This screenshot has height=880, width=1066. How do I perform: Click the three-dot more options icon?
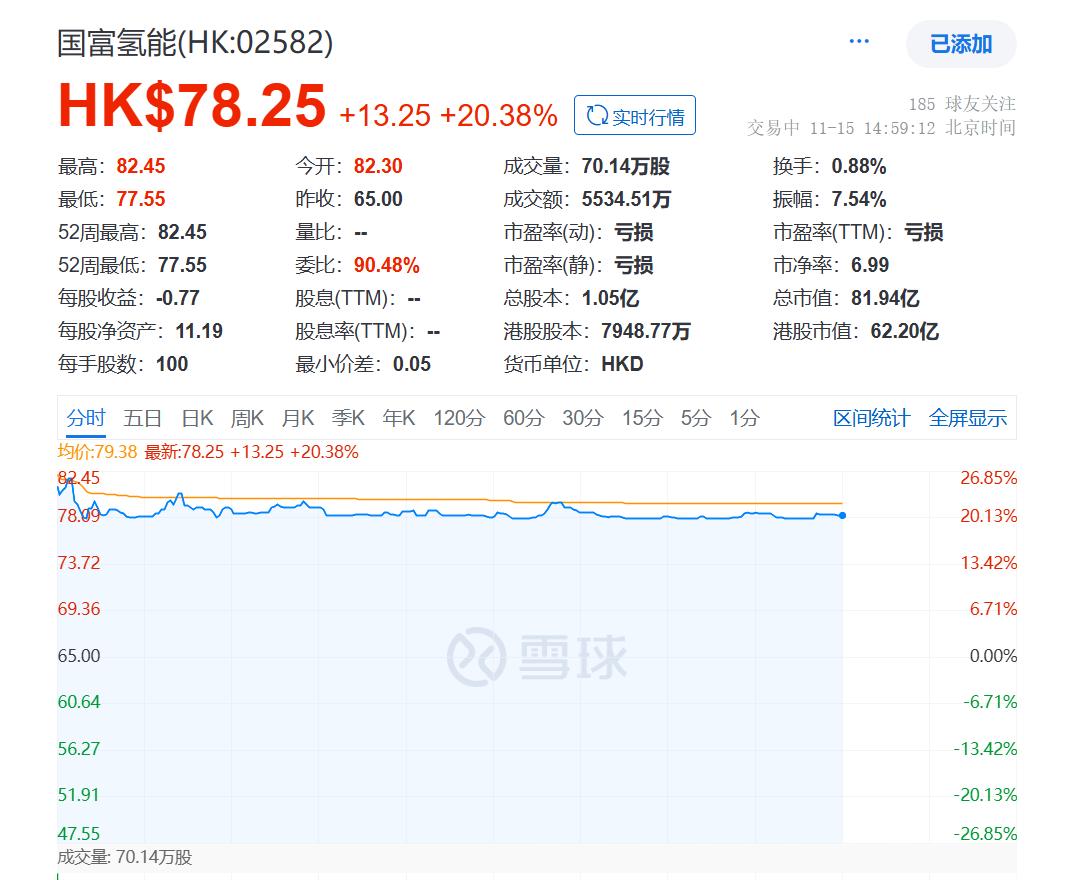point(859,42)
